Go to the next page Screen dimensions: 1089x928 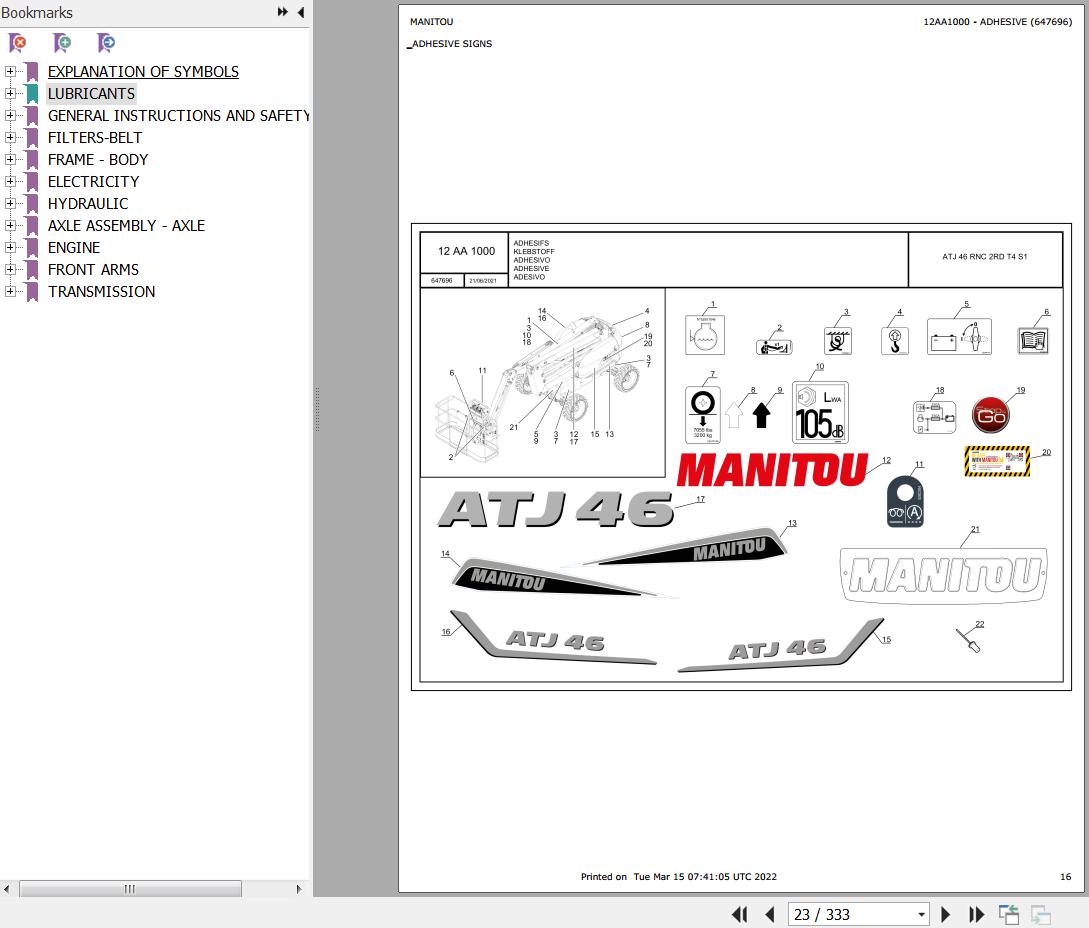click(946, 914)
